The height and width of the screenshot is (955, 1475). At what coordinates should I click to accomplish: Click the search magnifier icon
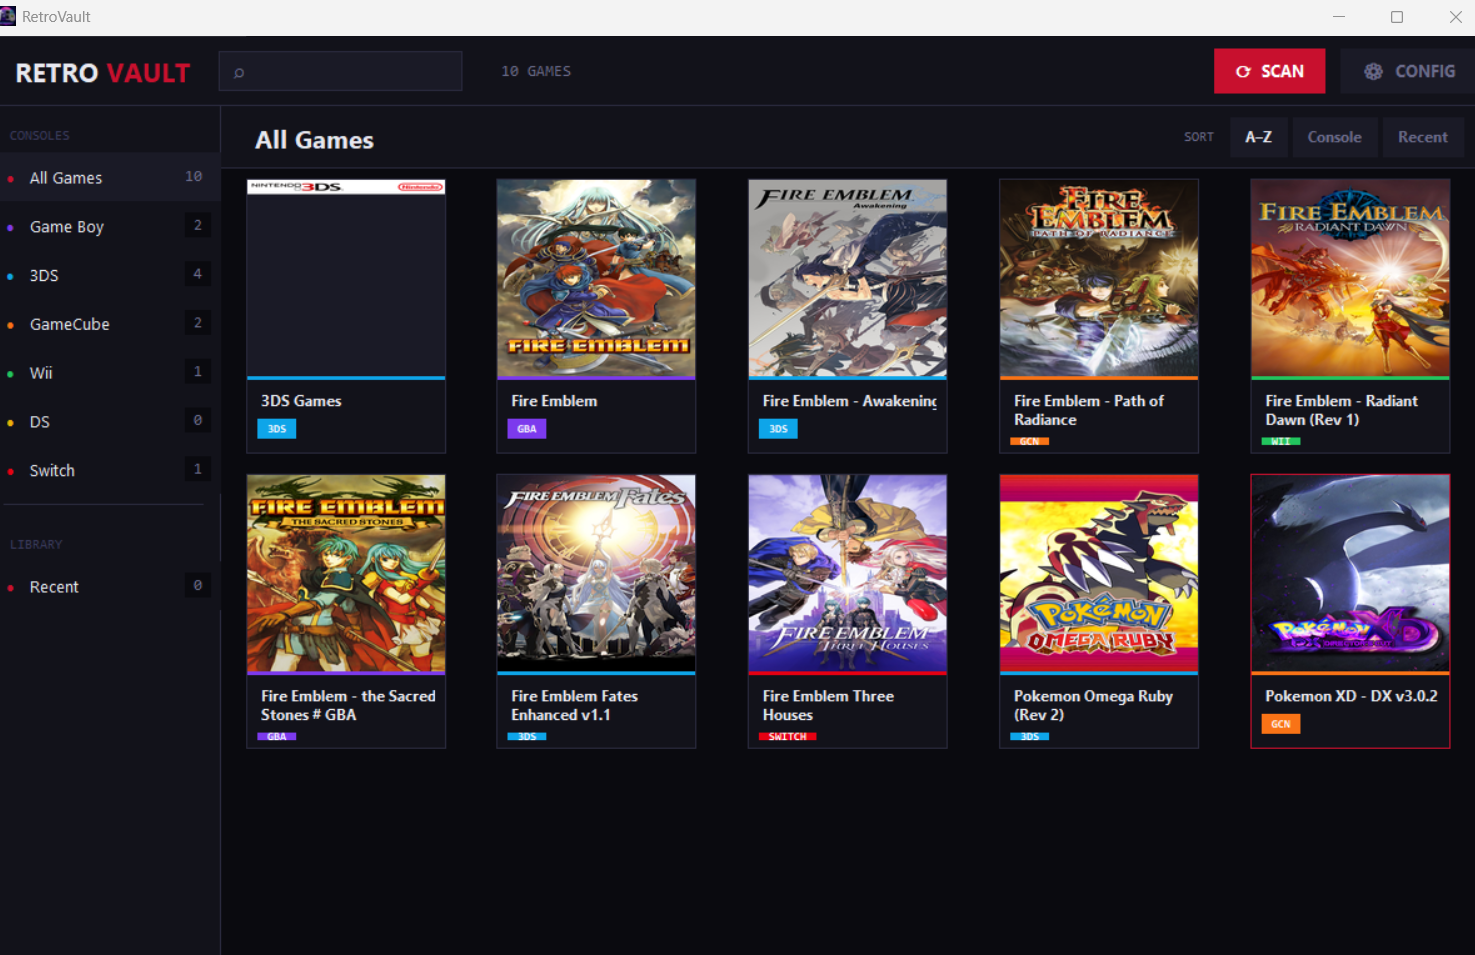(x=239, y=73)
